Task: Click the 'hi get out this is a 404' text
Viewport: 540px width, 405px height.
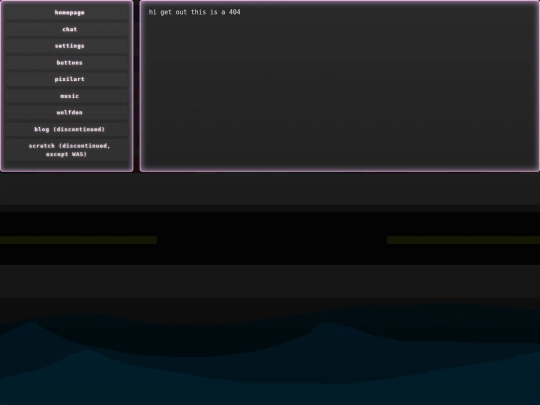Action: coord(195,12)
